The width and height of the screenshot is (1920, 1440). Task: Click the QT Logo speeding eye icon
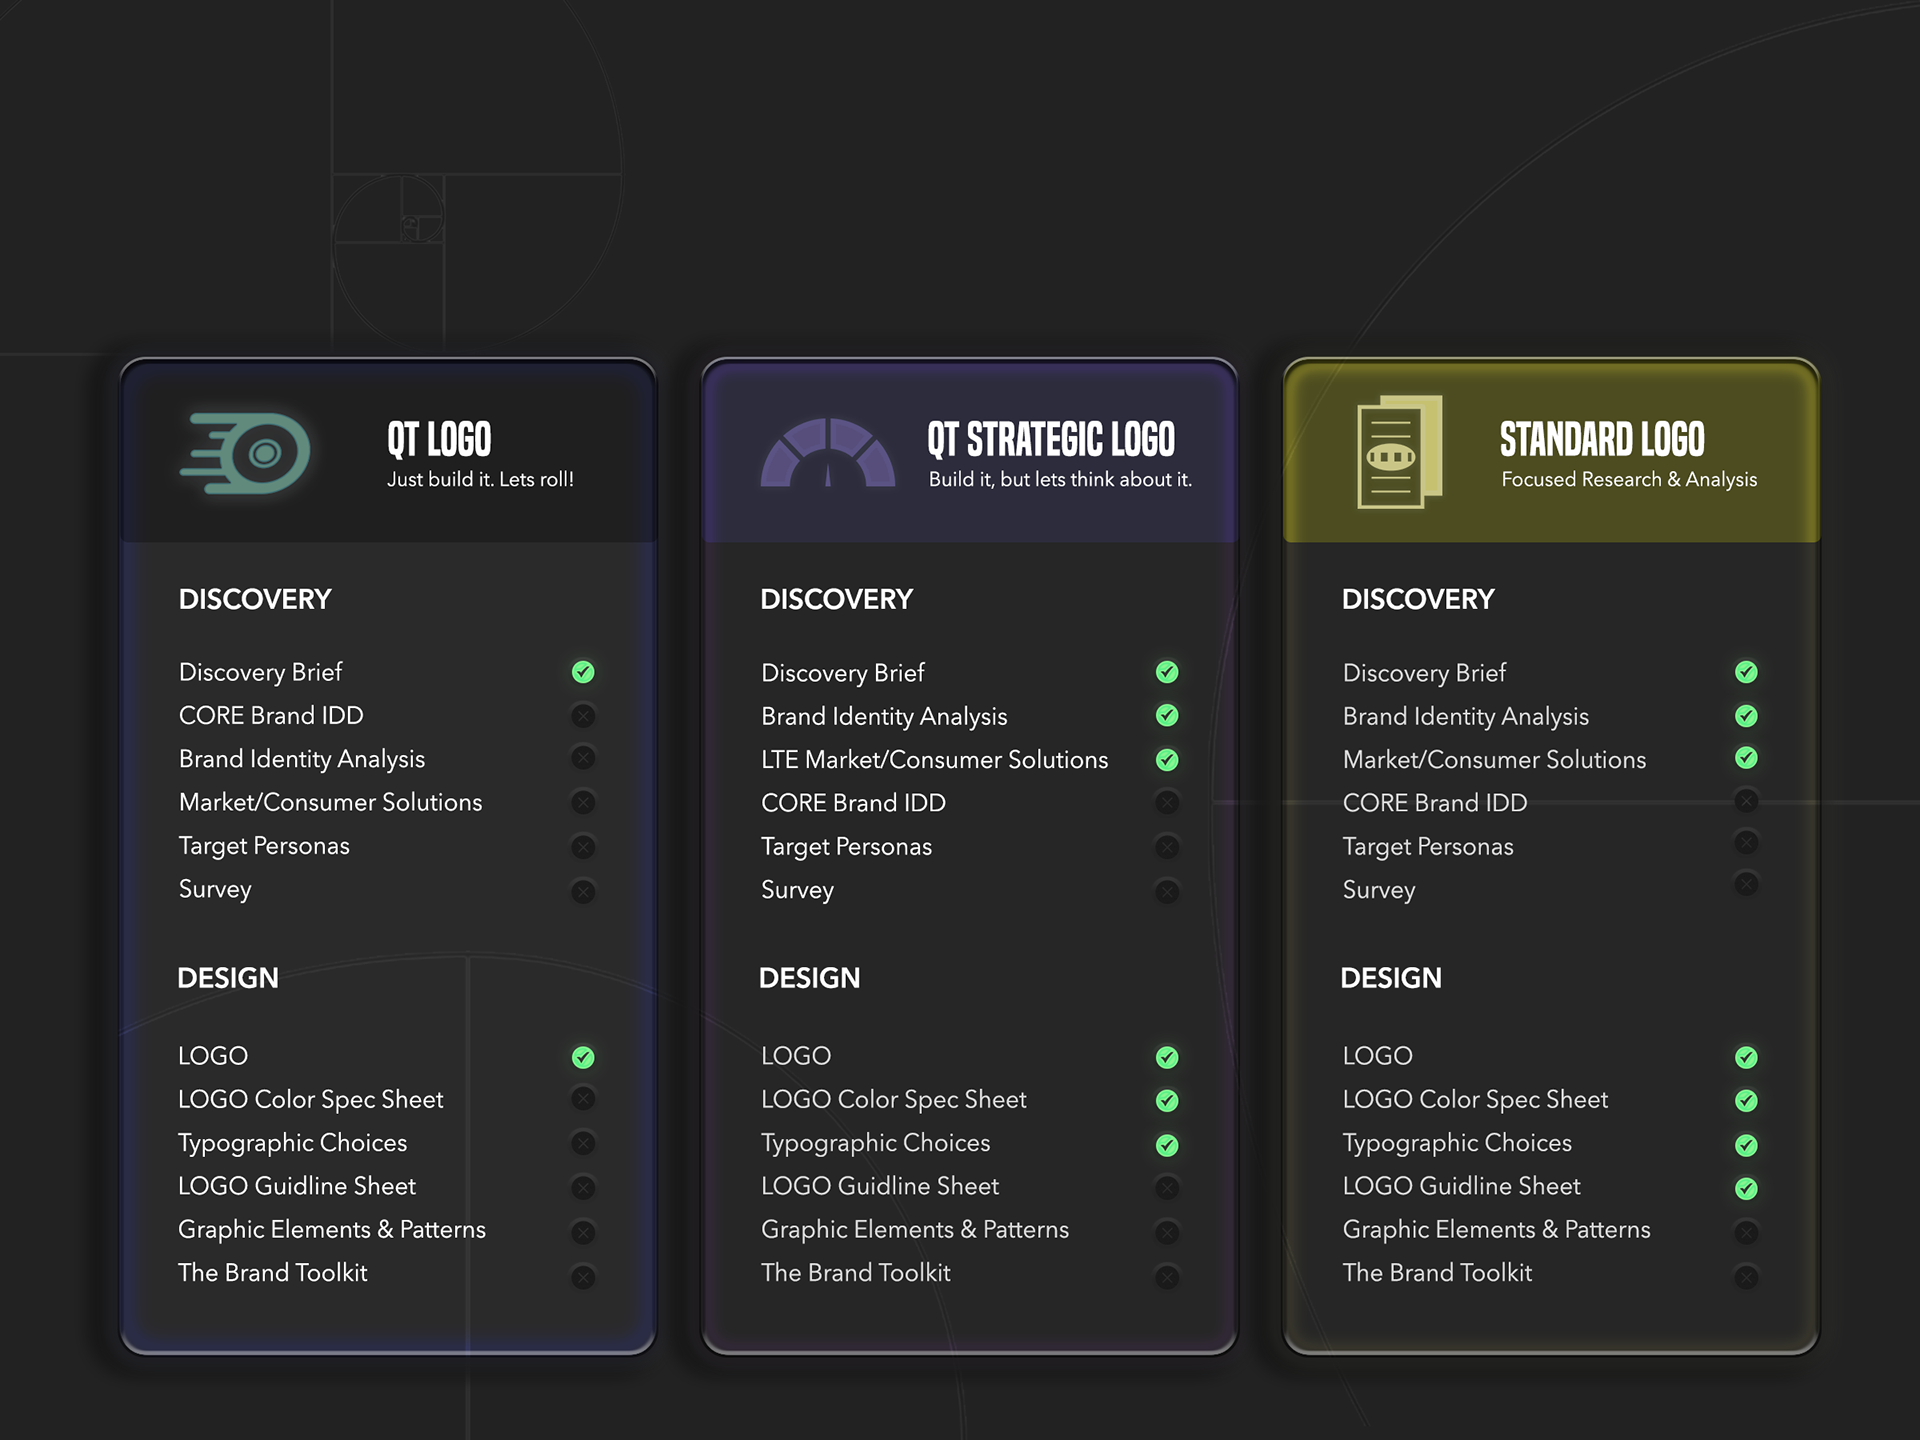[248, 453]
